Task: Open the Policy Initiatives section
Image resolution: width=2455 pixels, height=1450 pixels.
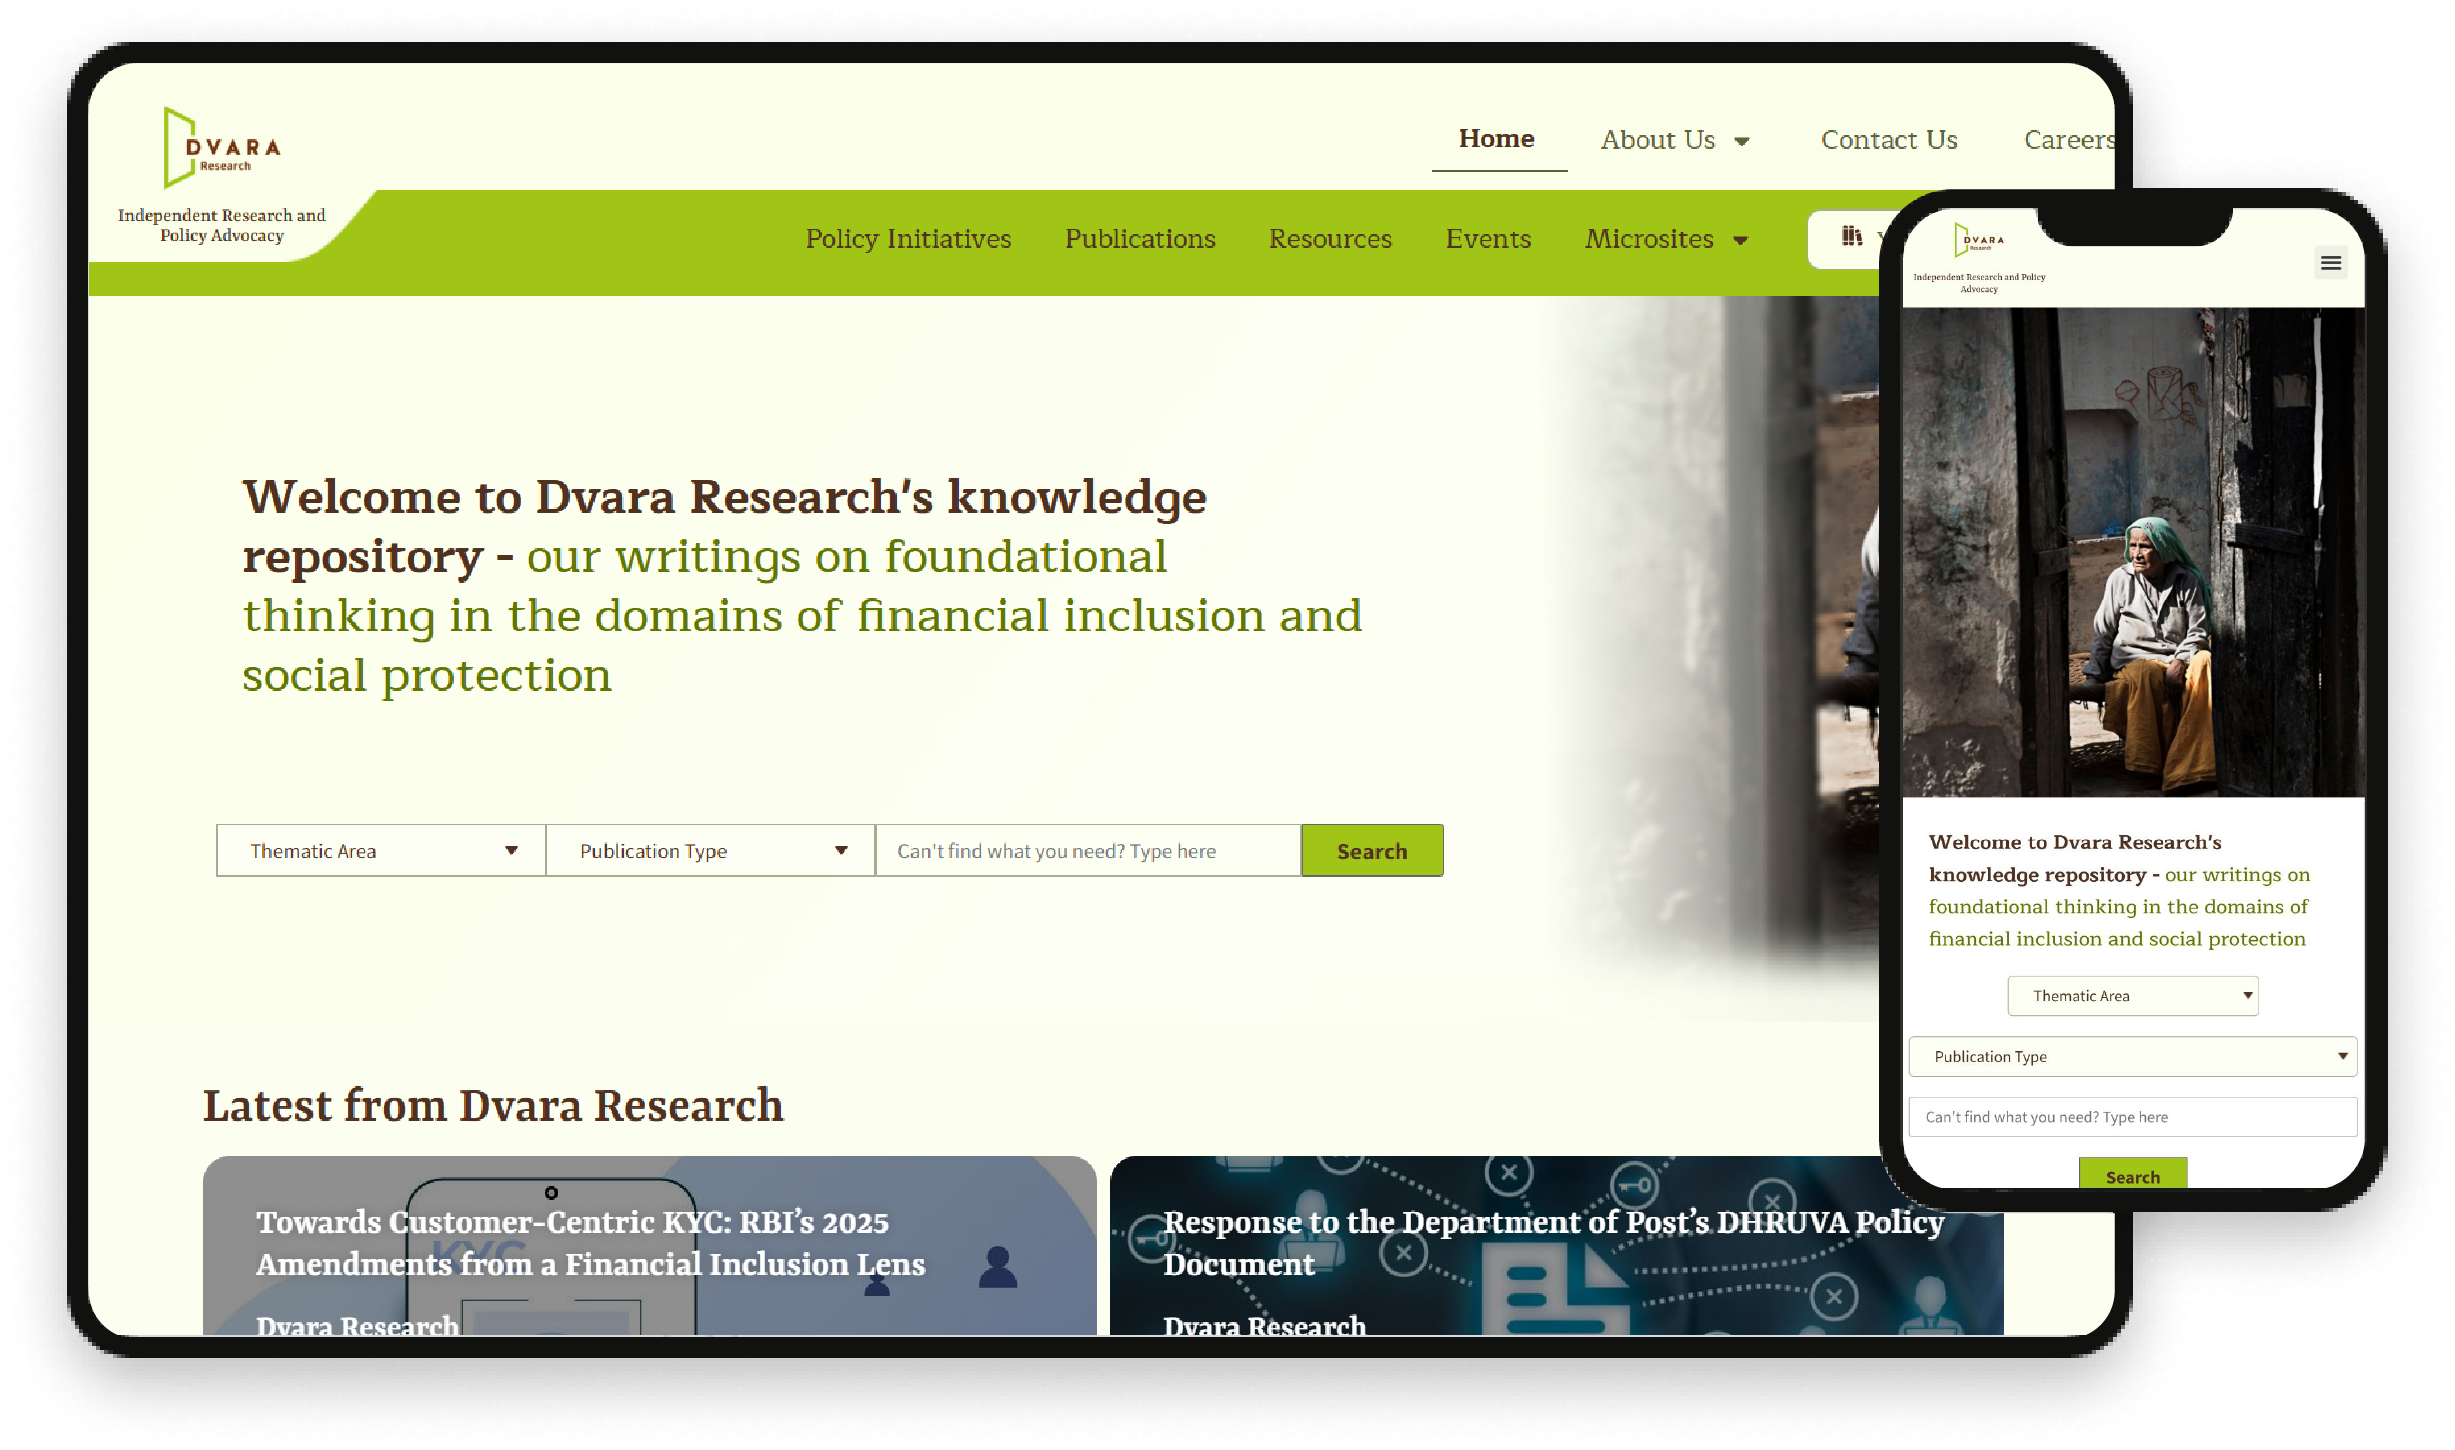Action: (907, 239)
